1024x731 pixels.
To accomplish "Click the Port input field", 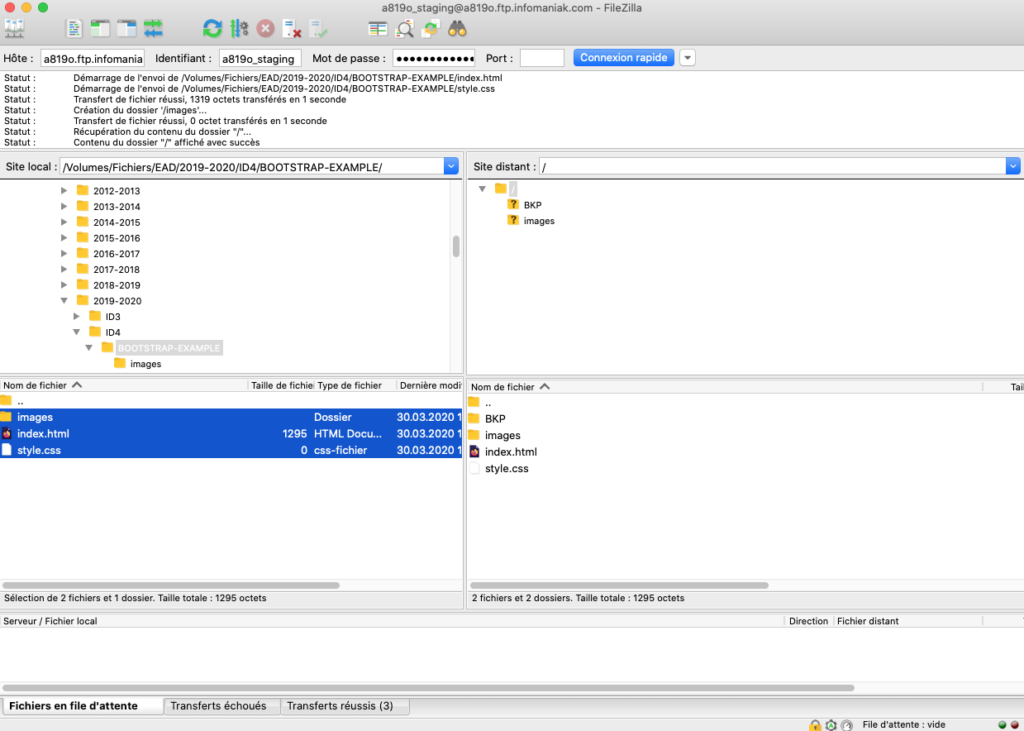I will 541,58.
